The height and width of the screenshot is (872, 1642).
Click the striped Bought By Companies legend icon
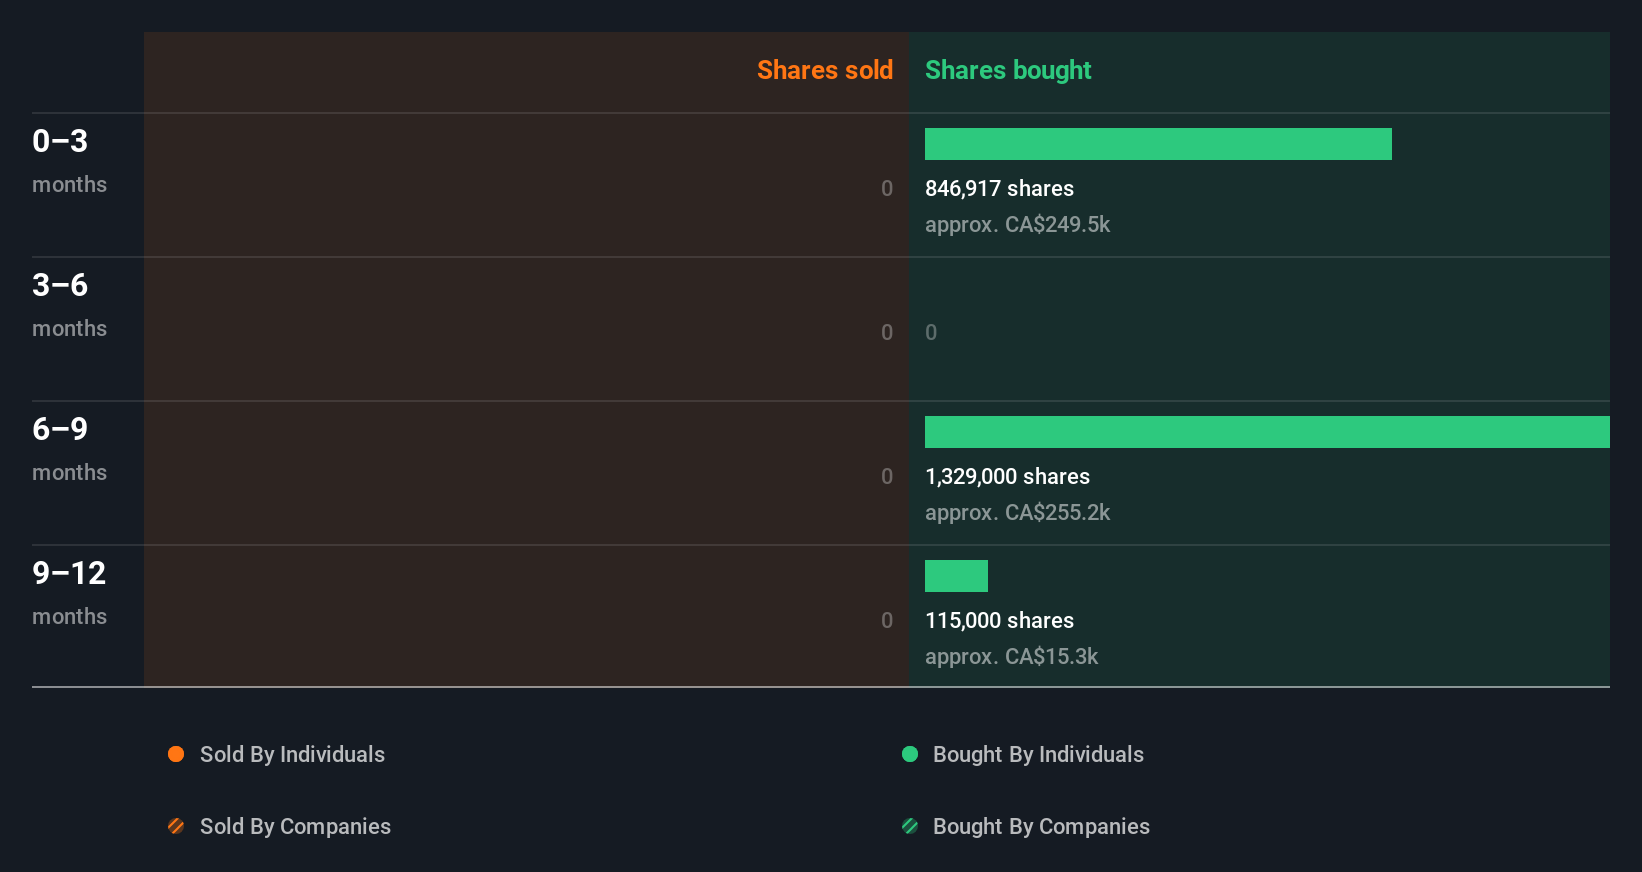[910, 826]
